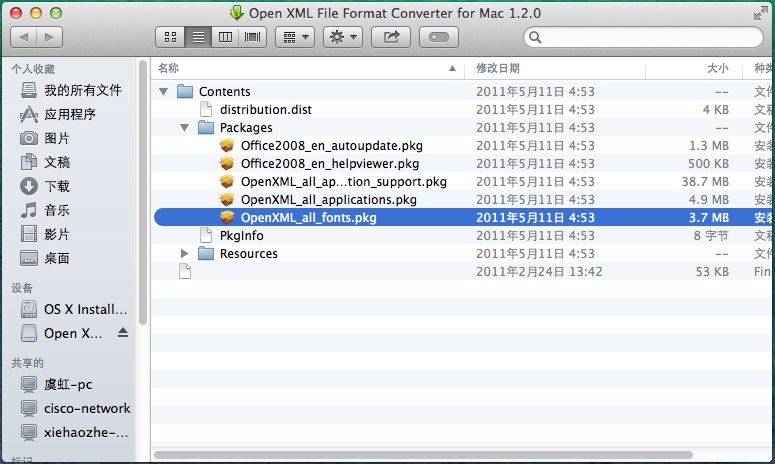This screenshot has height=464, width=775.
Task: Expand the Resources folder
Action: tap(184, 253)
